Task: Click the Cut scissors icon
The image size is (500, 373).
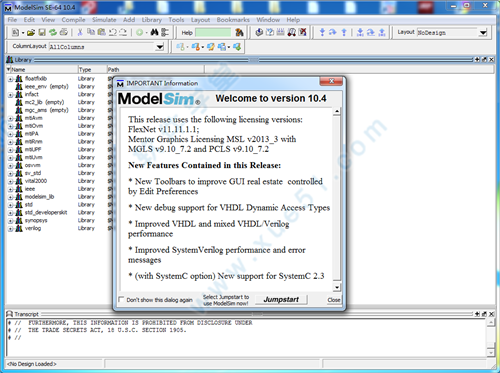Action: pos(80,32)
